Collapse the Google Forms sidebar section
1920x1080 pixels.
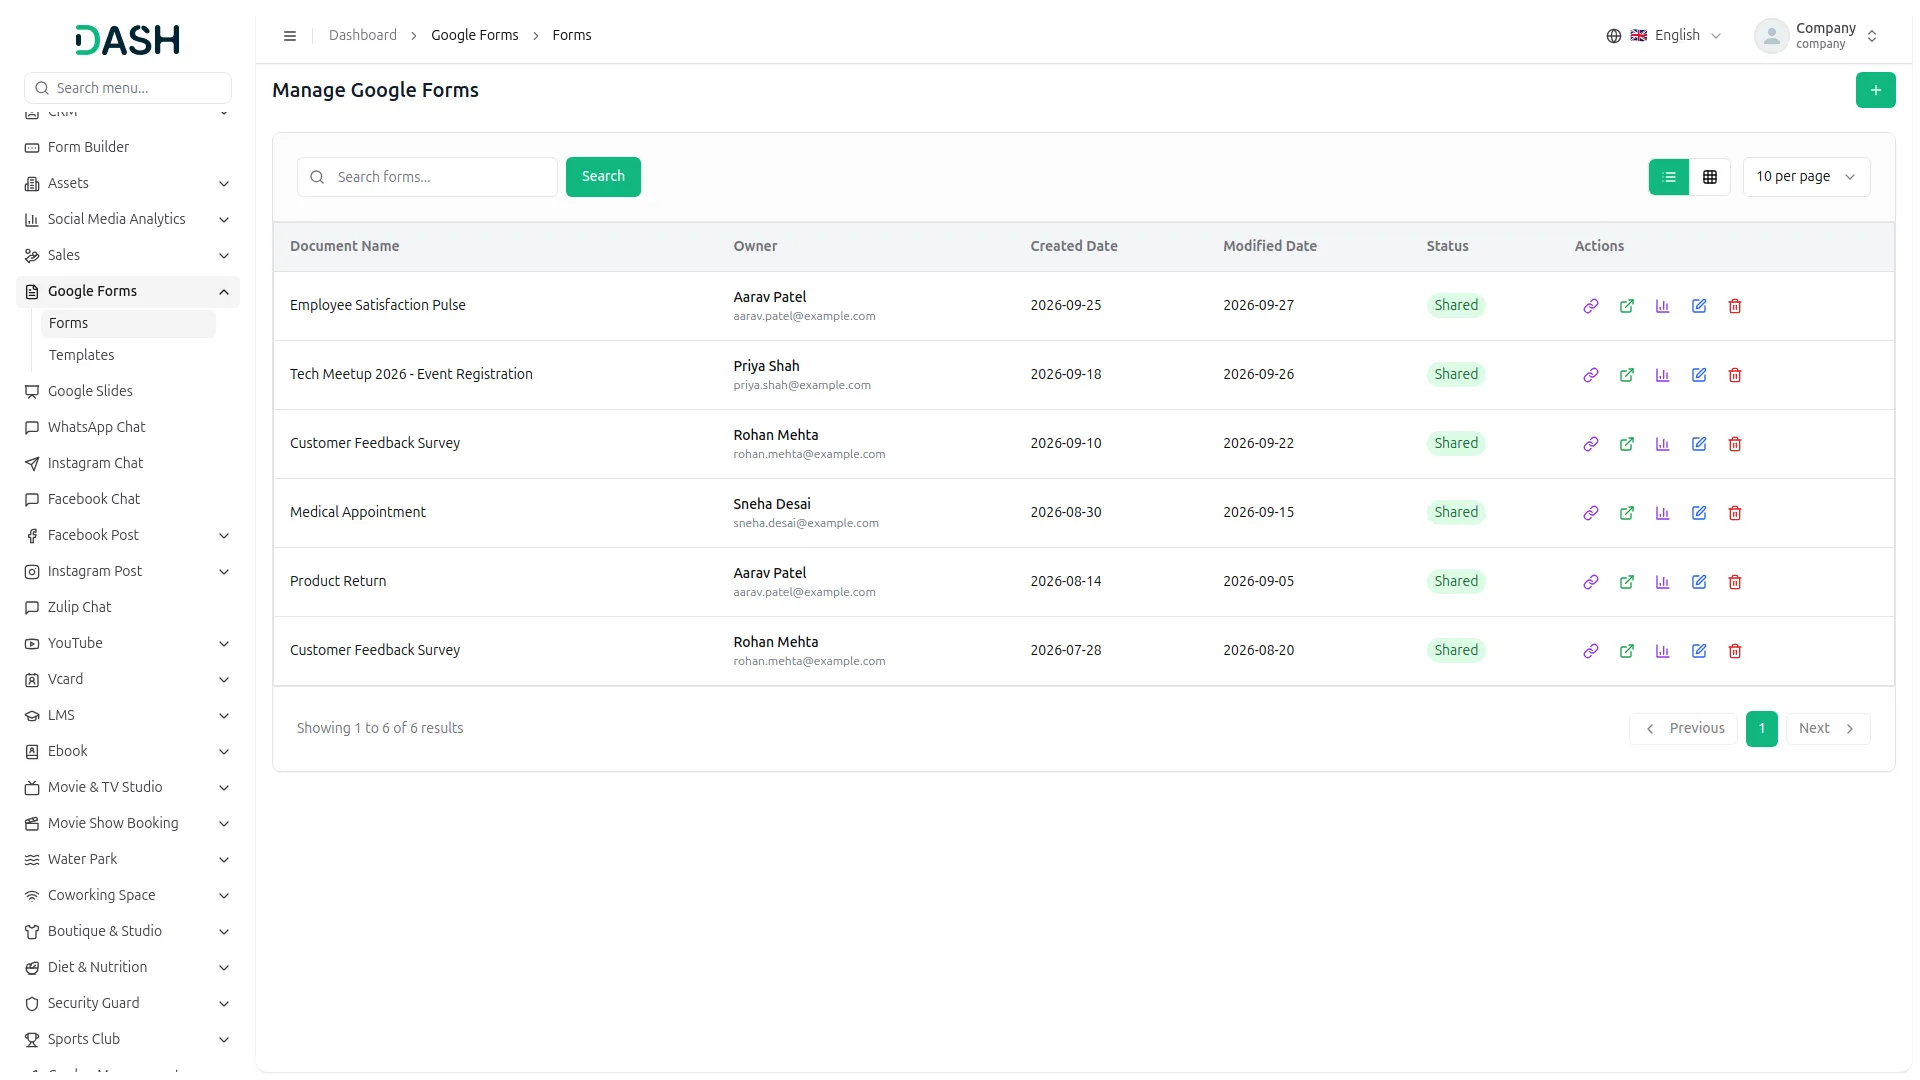coord(128,292)
